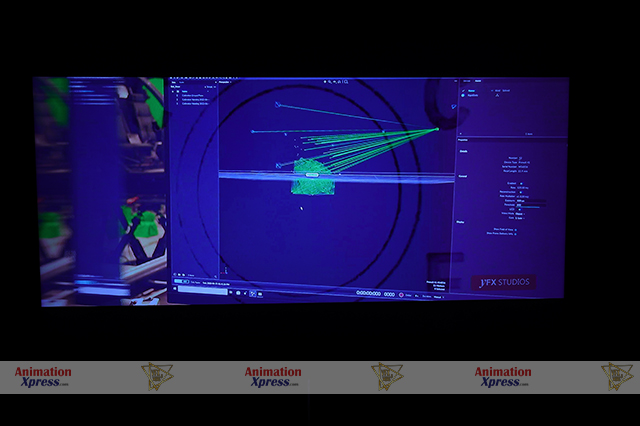Open the Video Mode dropdown

coord(520,212)
